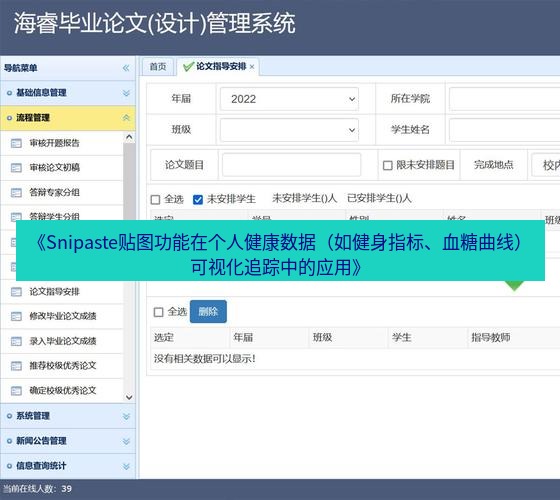Click 当前在线人数: 39 status text
560x500 pixels.
(38, 489)
